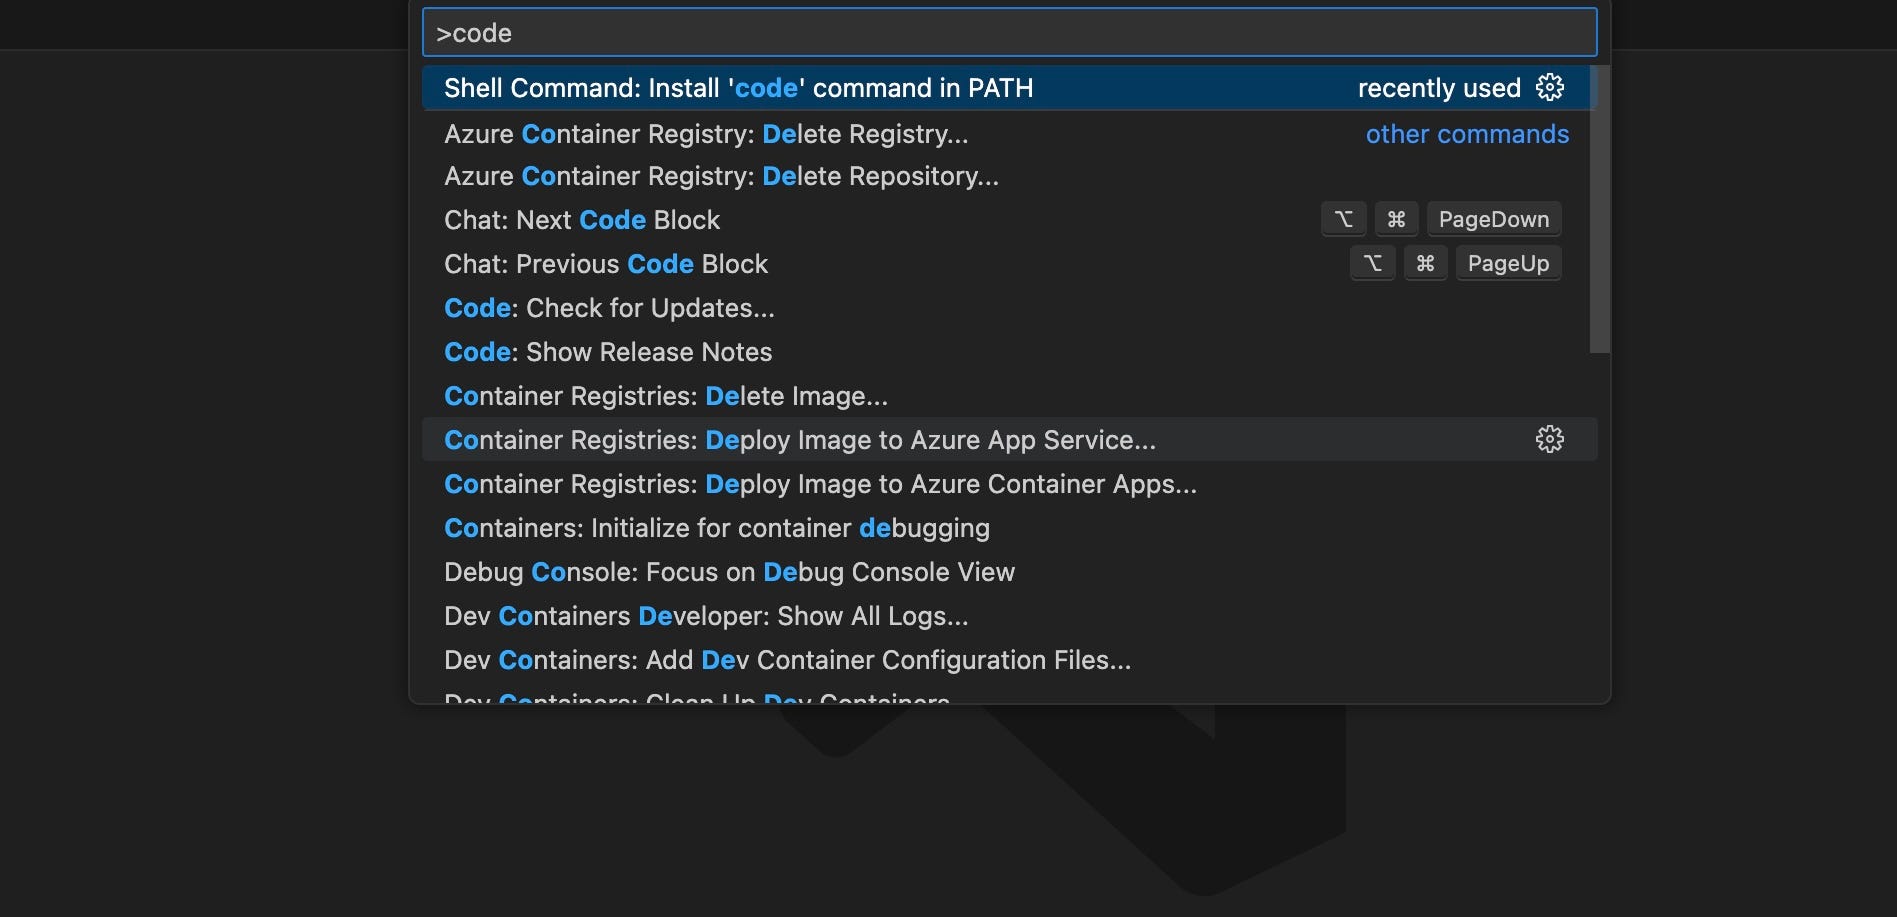Run Code: Check for Updates
1897x917 pixels.
[609, 308]
